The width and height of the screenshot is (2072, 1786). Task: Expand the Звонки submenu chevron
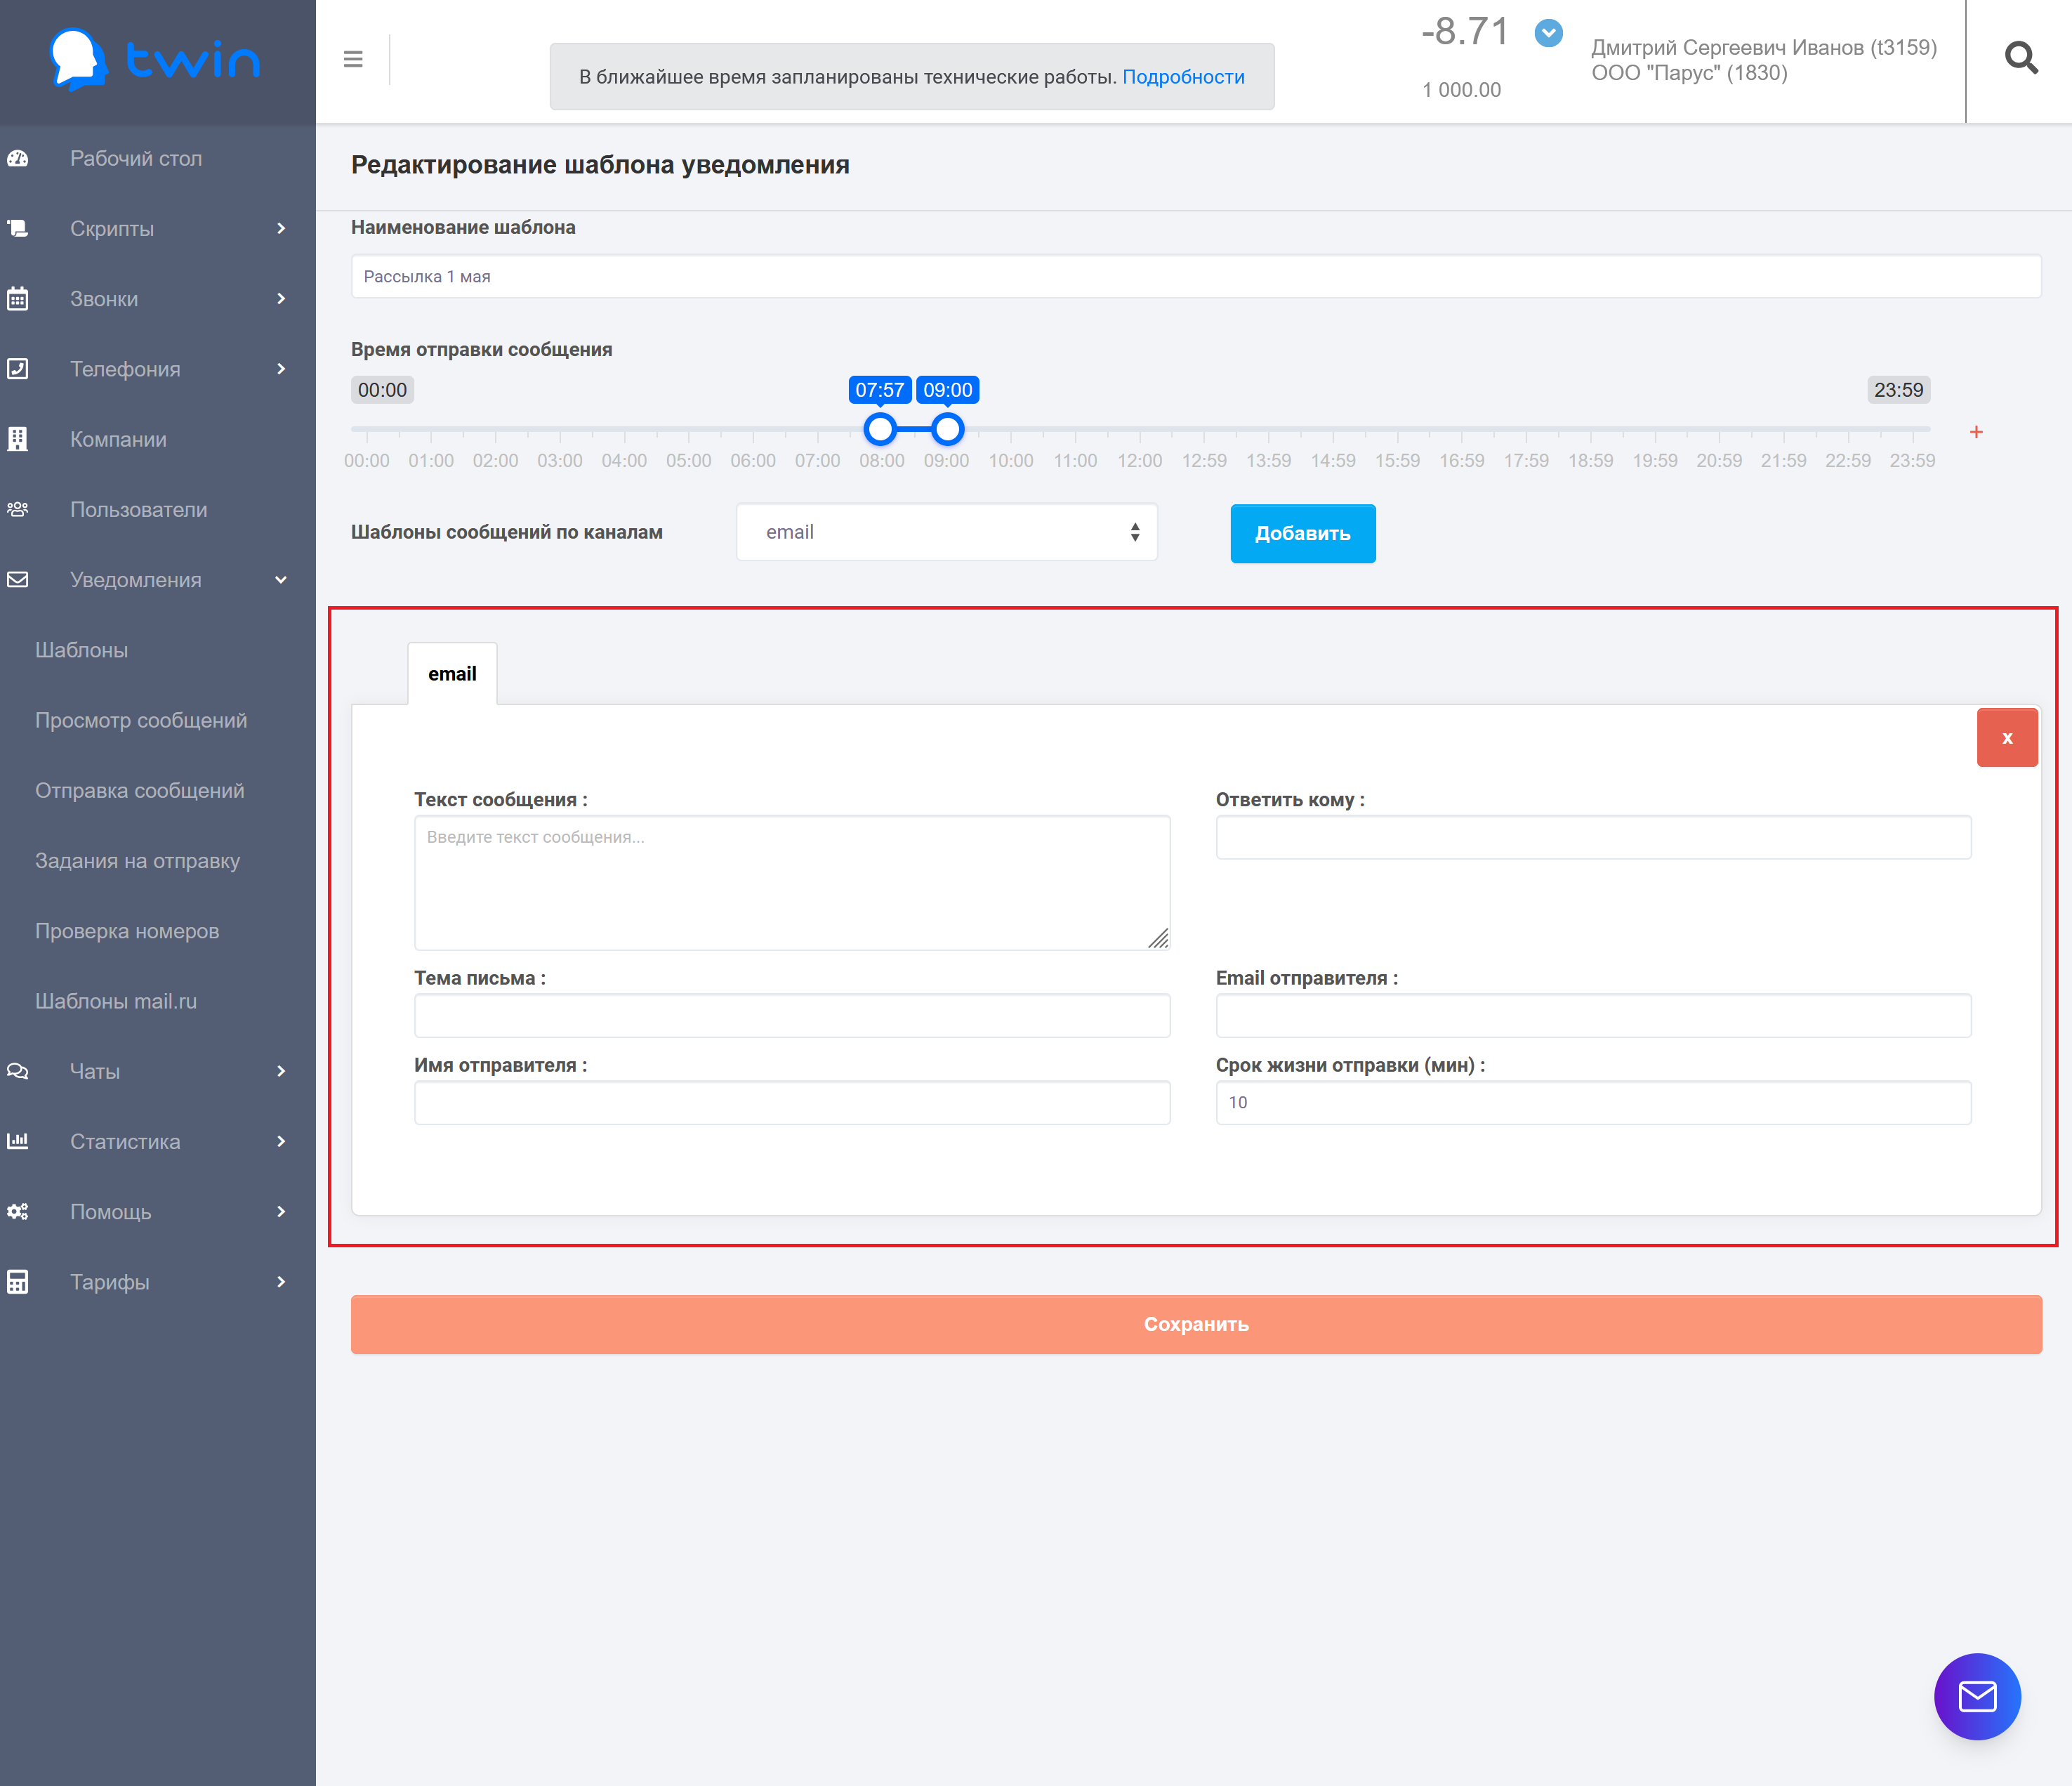[x=281, y=298]
